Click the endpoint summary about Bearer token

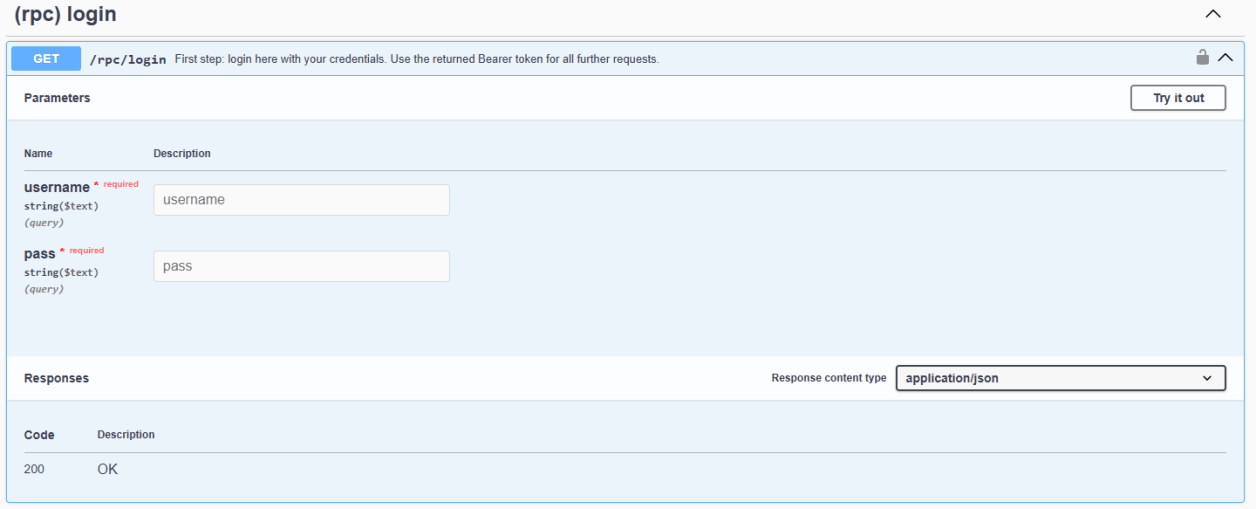pos(416,60)
